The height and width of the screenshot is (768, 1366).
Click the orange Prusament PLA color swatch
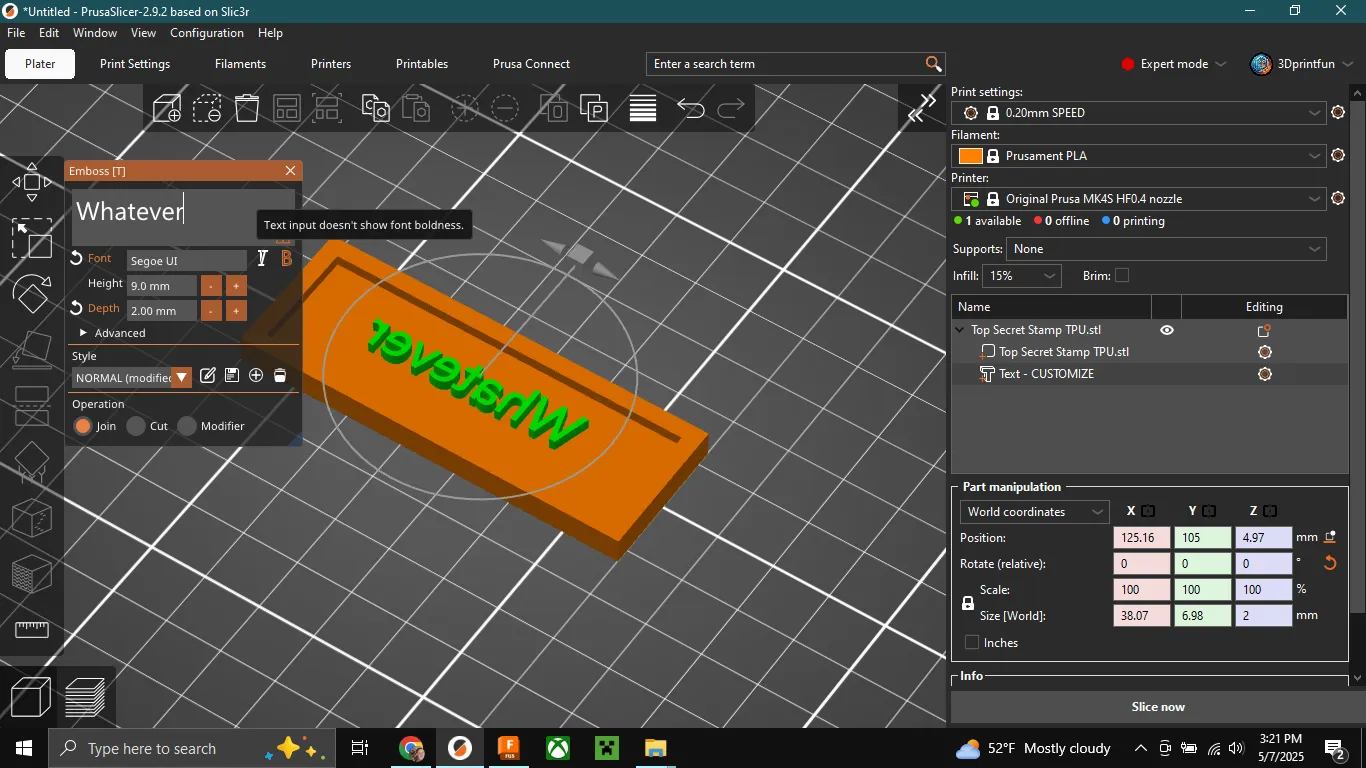(970, 156)
